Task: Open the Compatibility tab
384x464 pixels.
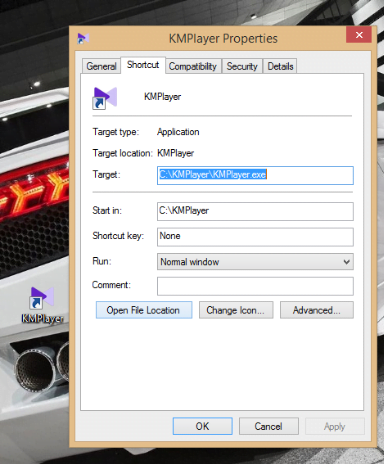Action: [x=193, y=66]
